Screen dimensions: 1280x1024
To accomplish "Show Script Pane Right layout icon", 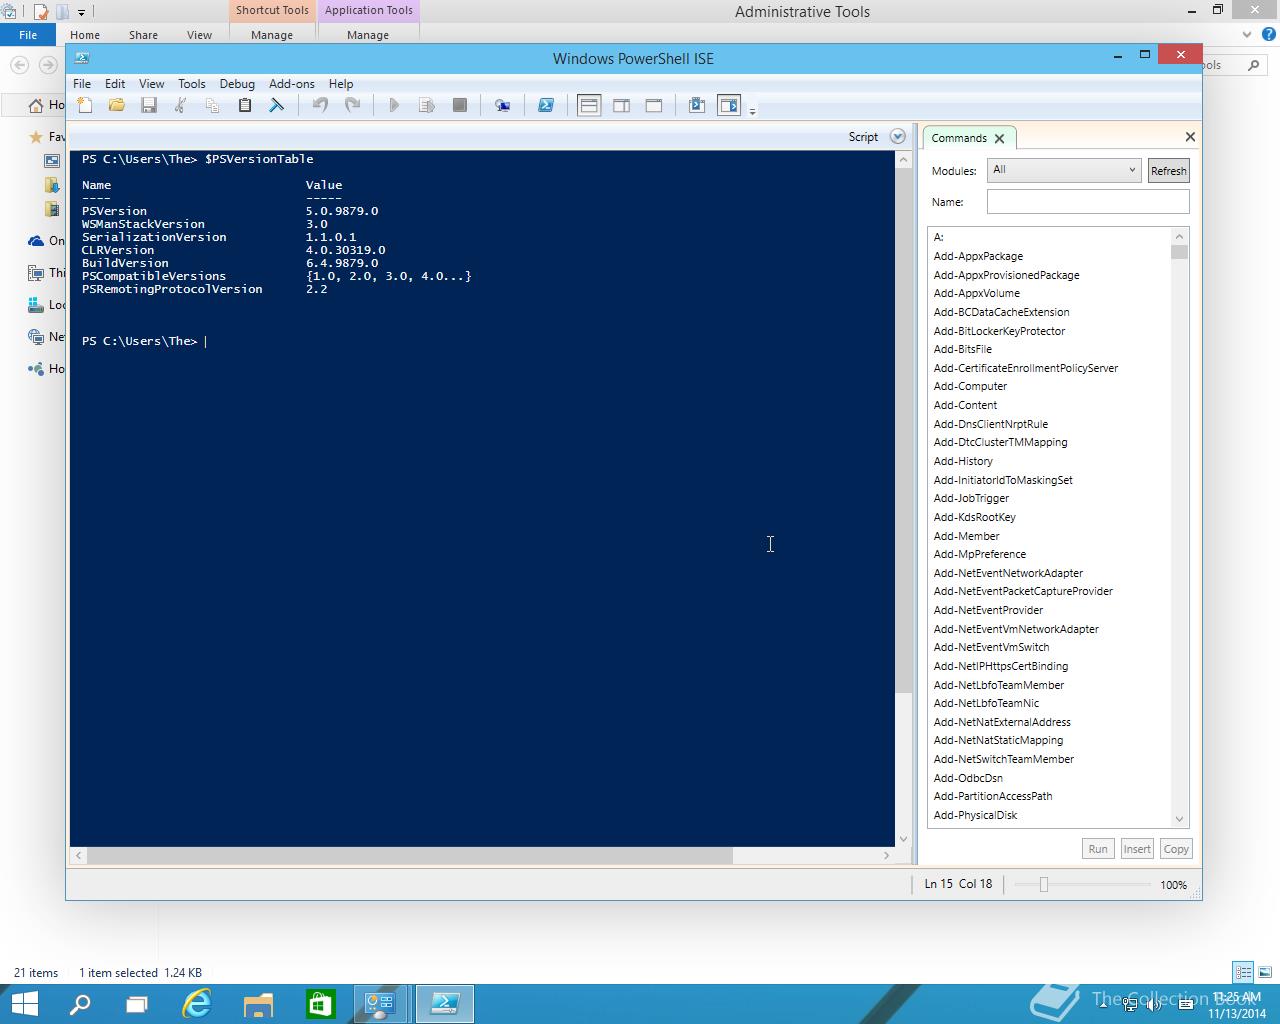I will point(621,105).
